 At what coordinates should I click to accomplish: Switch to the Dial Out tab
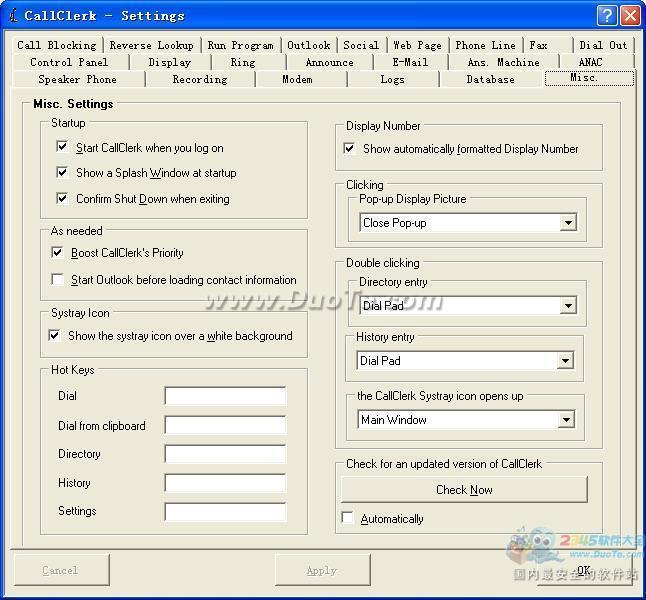pyautogui.click(x=603, y=45)
